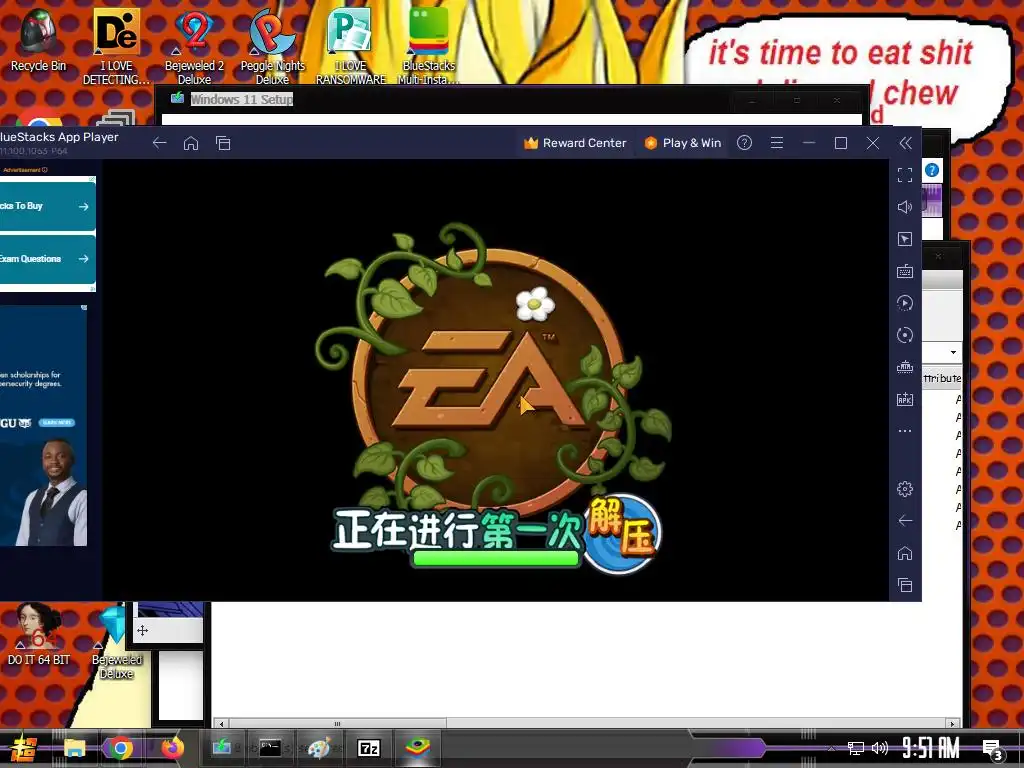Open the Start menu button on taskbar

point(23,748)
